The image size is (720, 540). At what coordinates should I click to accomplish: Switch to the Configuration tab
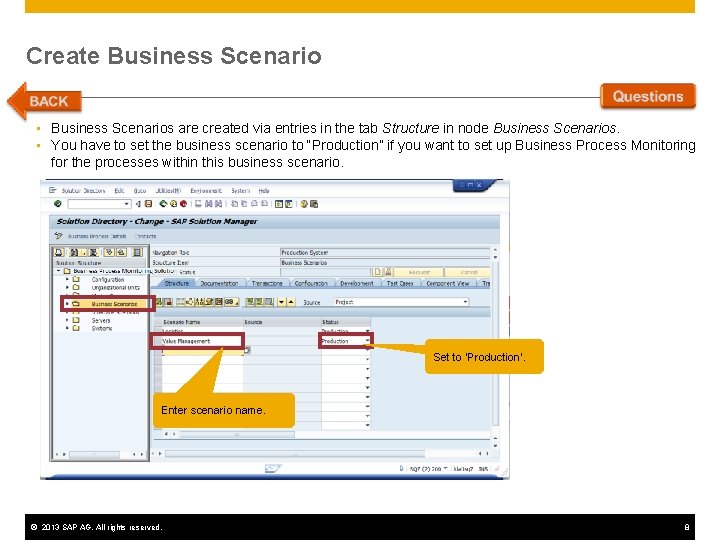[x=311, y=283]
